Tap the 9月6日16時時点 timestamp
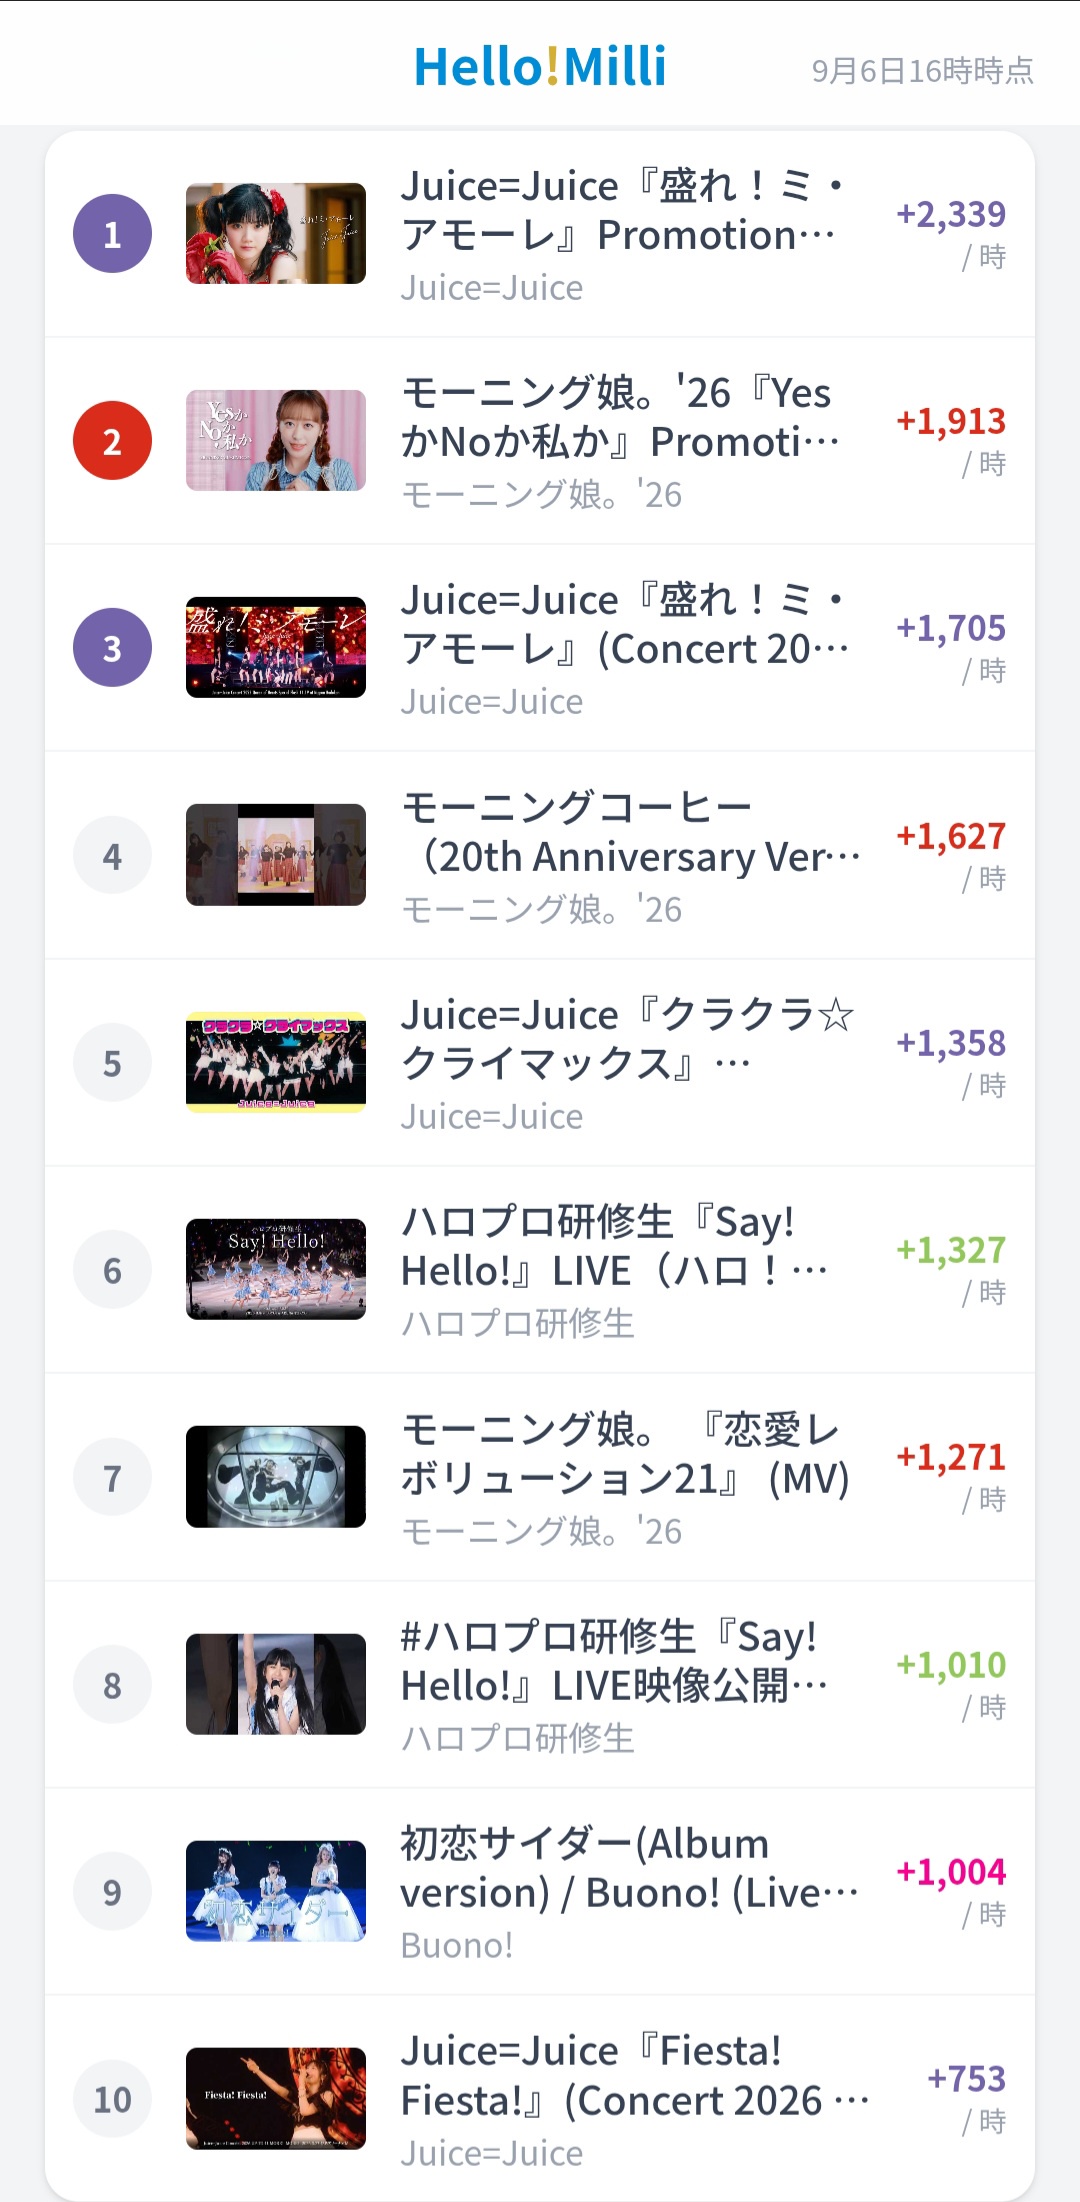Viewport: 1080px width, 2202px height. pos(923,71)
